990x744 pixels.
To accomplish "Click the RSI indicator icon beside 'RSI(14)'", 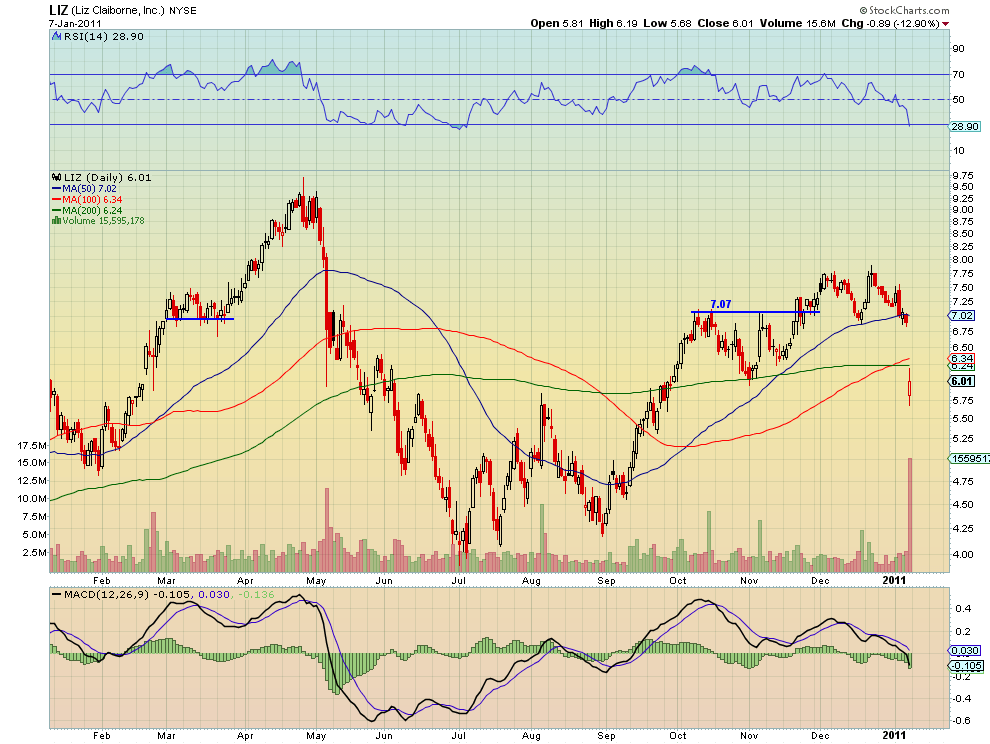I will tap(57, 37).
